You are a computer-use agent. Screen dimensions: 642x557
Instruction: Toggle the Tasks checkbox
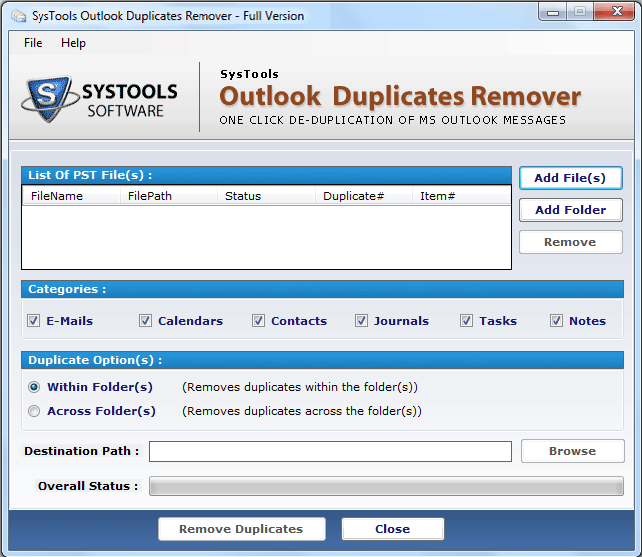tap(466, 321)
